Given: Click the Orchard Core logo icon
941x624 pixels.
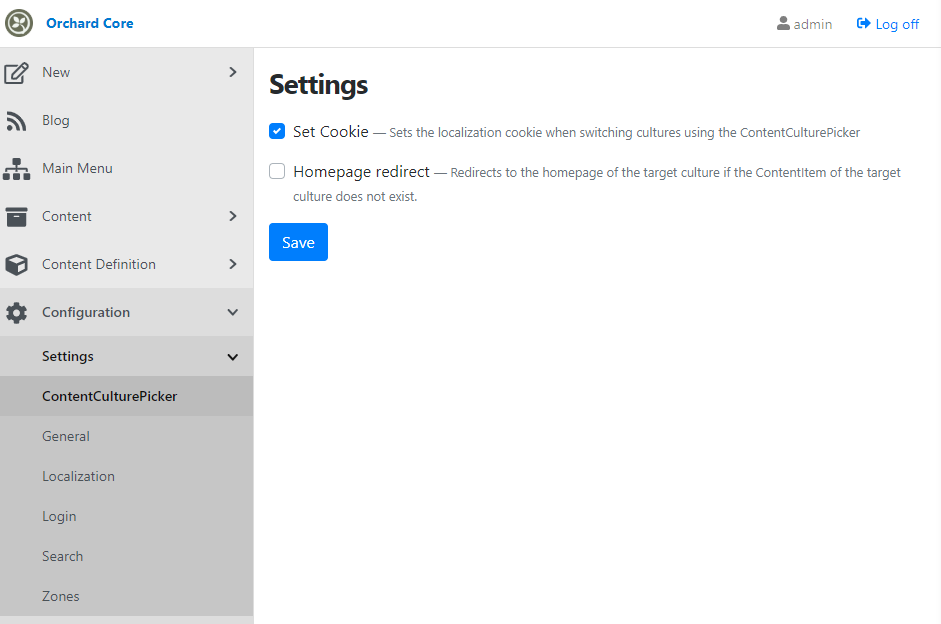Looking at the screenshot, I should (x=19, y=23).
